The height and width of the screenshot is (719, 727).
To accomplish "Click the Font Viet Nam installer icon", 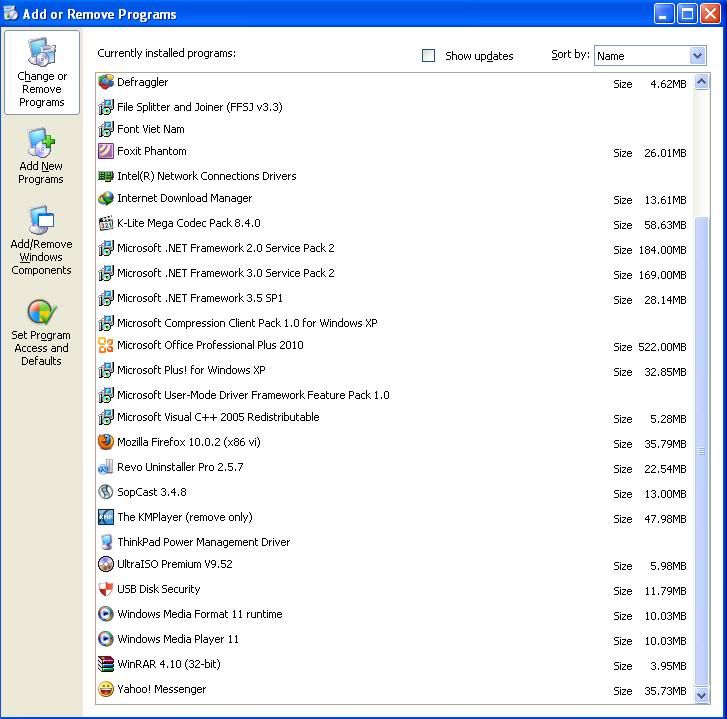I will click(106, 129).
